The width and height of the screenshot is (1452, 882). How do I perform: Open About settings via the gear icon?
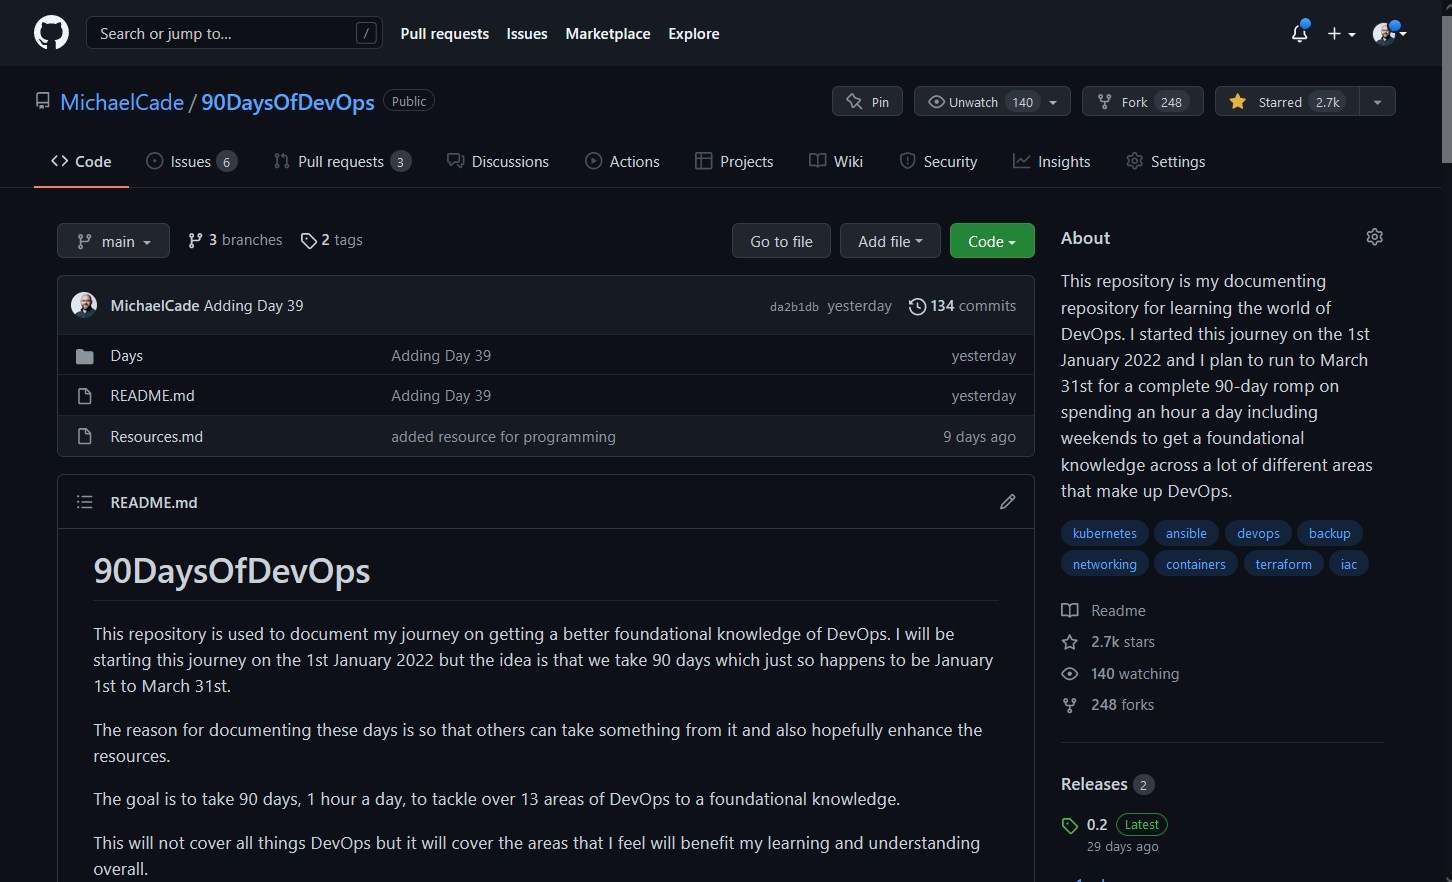tap(1374, 237)
